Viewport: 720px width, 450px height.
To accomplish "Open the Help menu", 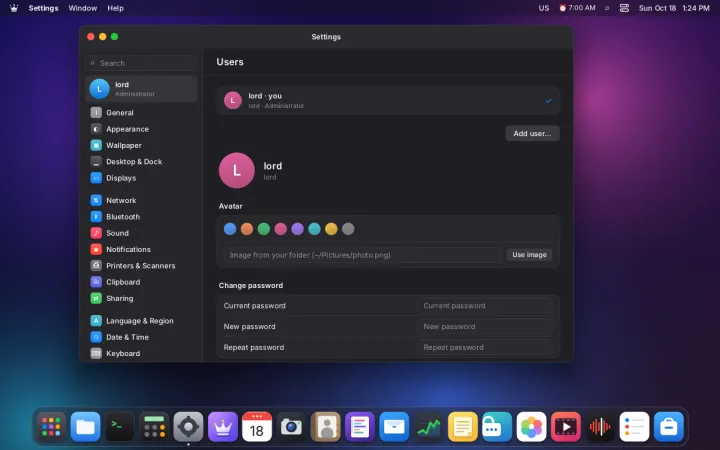I will (x=115, y=8).
